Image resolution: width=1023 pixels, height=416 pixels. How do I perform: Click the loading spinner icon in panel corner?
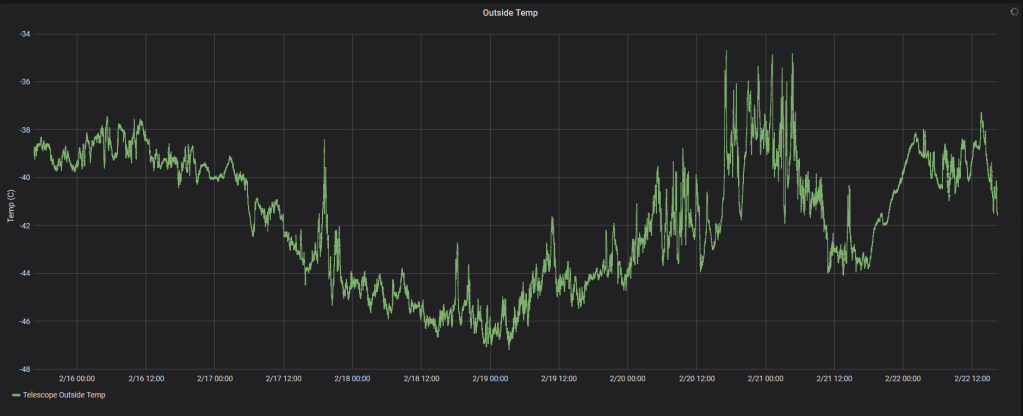point(1013,12)
